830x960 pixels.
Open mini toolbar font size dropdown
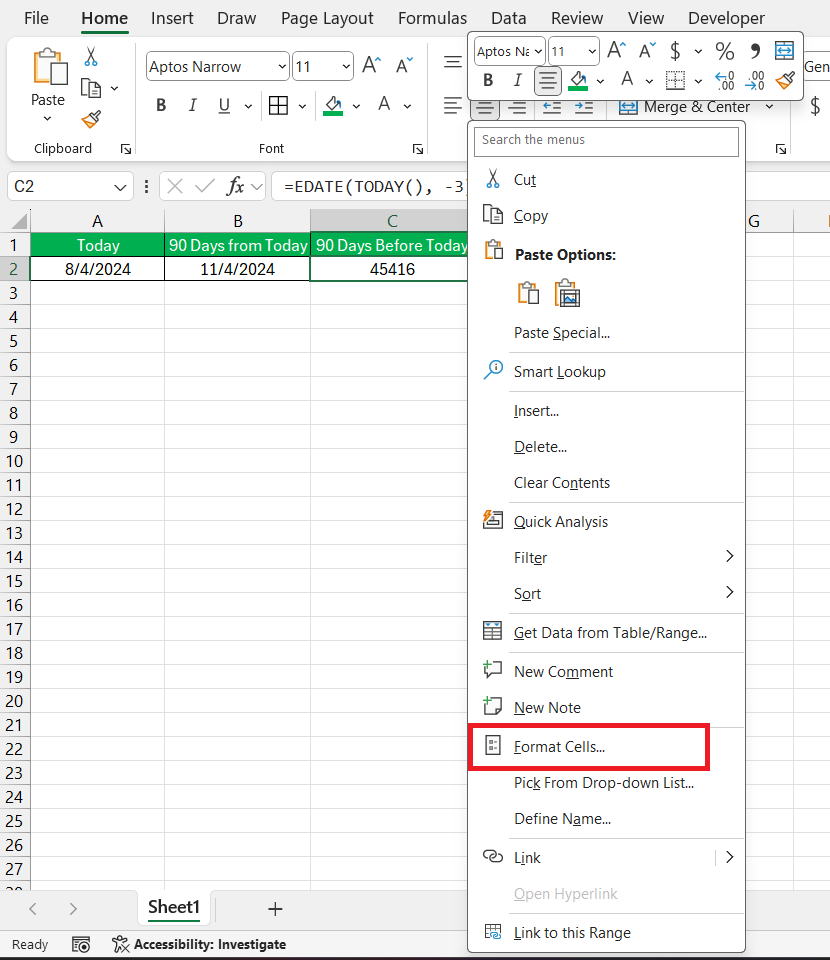[x=591, y=51]
